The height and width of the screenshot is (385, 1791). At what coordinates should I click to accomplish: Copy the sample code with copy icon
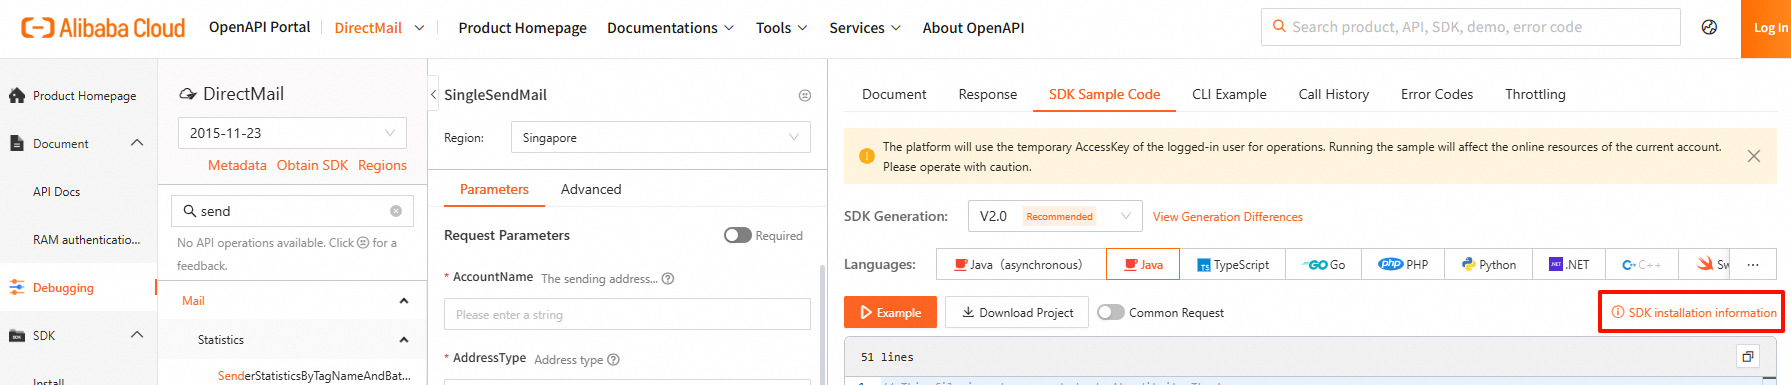click(x=1748, y=357)
